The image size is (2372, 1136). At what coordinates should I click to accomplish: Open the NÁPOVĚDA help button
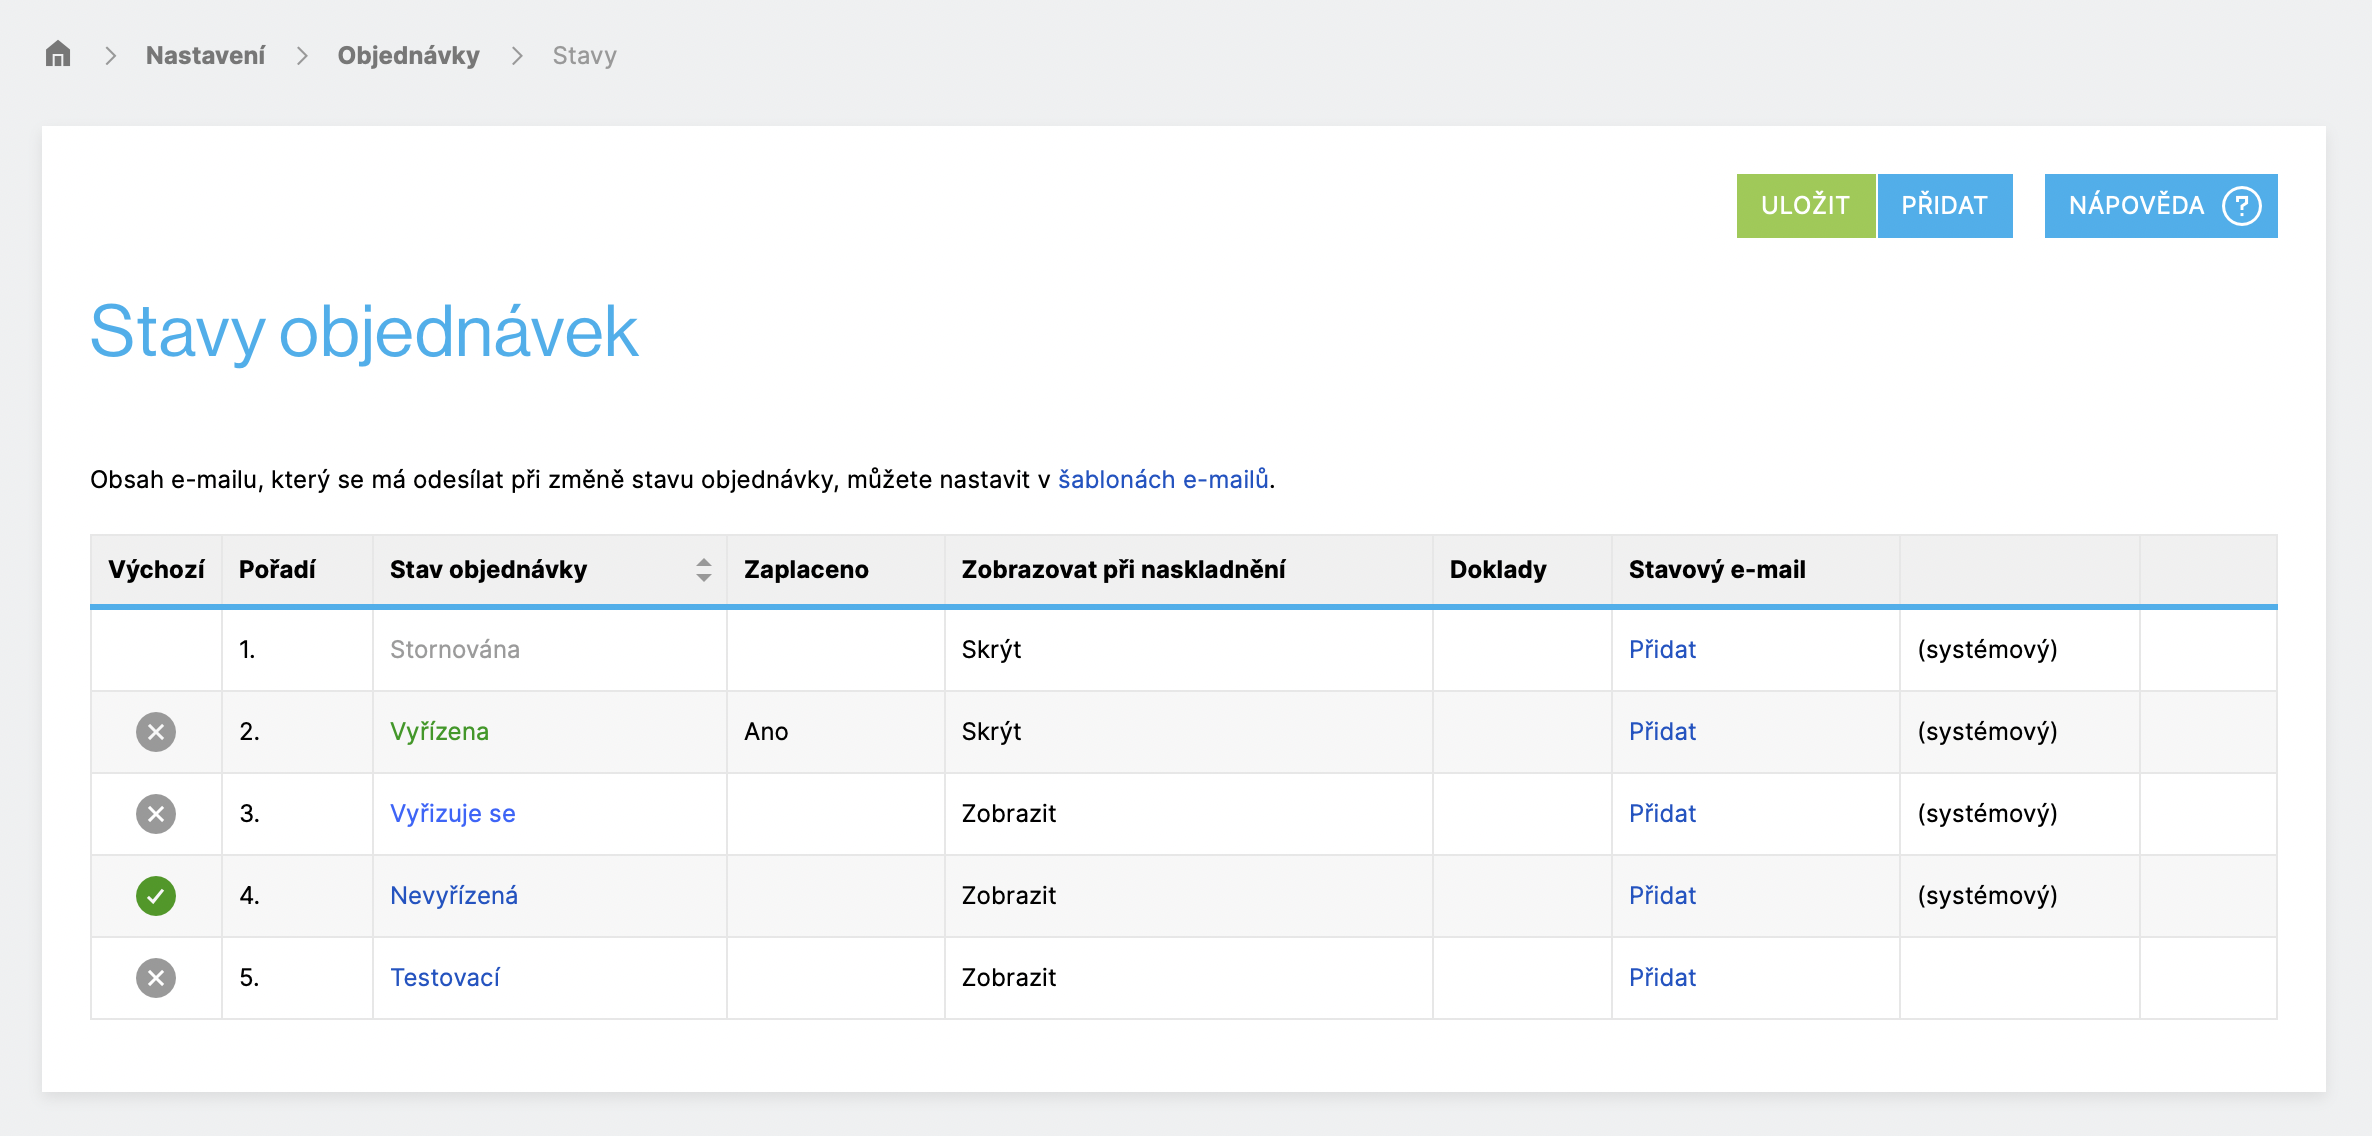coord(2136,206)
